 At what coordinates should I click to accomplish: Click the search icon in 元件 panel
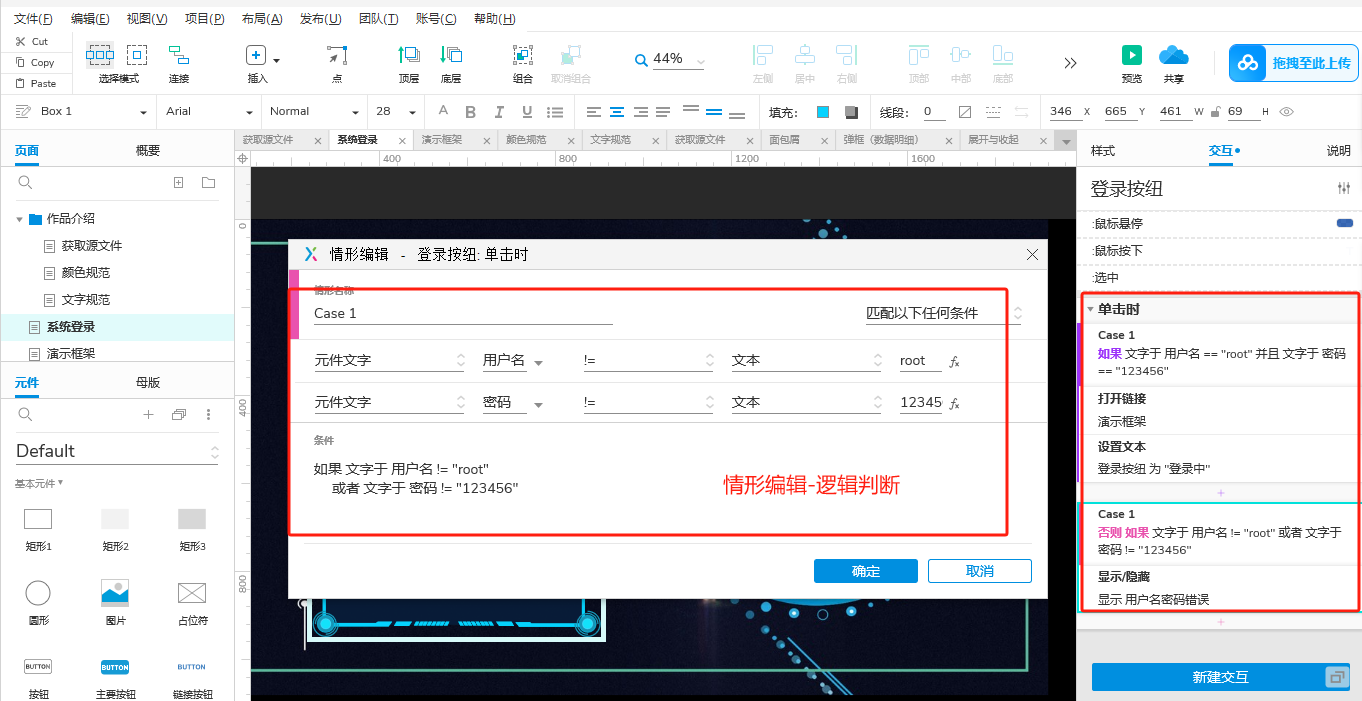(x=26, y=414)
